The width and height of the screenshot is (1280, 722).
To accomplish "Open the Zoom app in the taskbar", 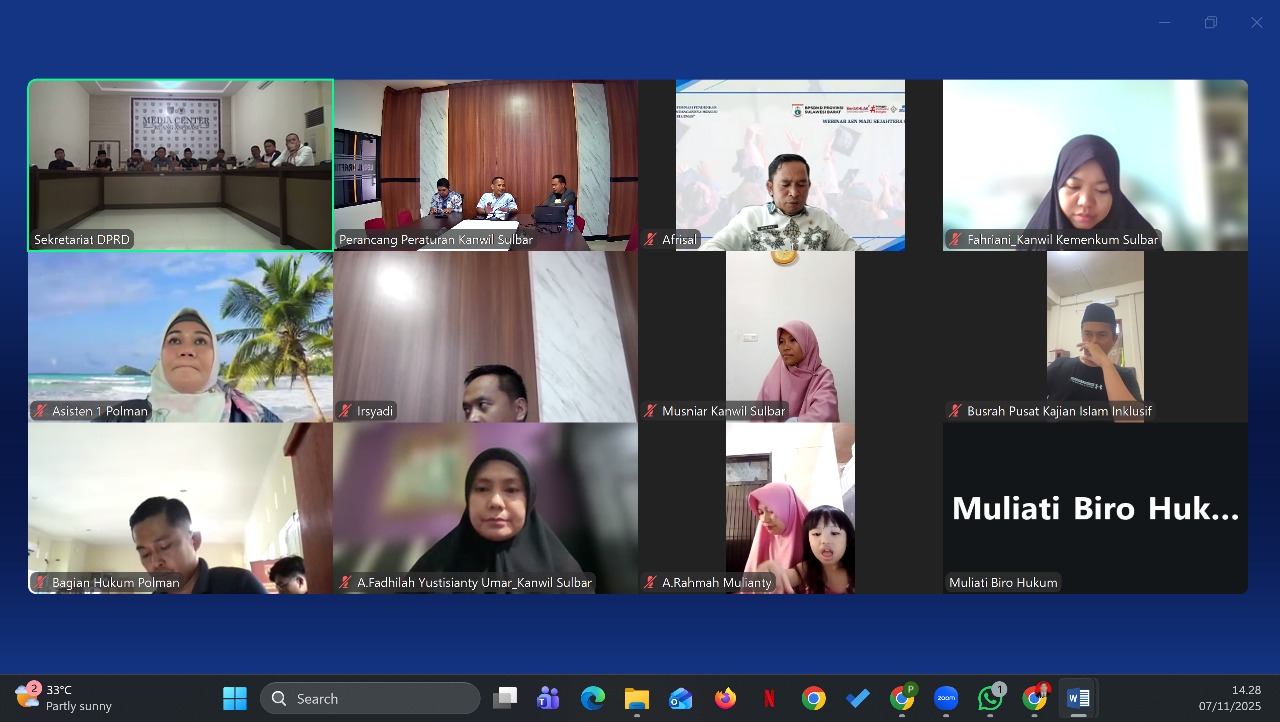I will (946, 699).
